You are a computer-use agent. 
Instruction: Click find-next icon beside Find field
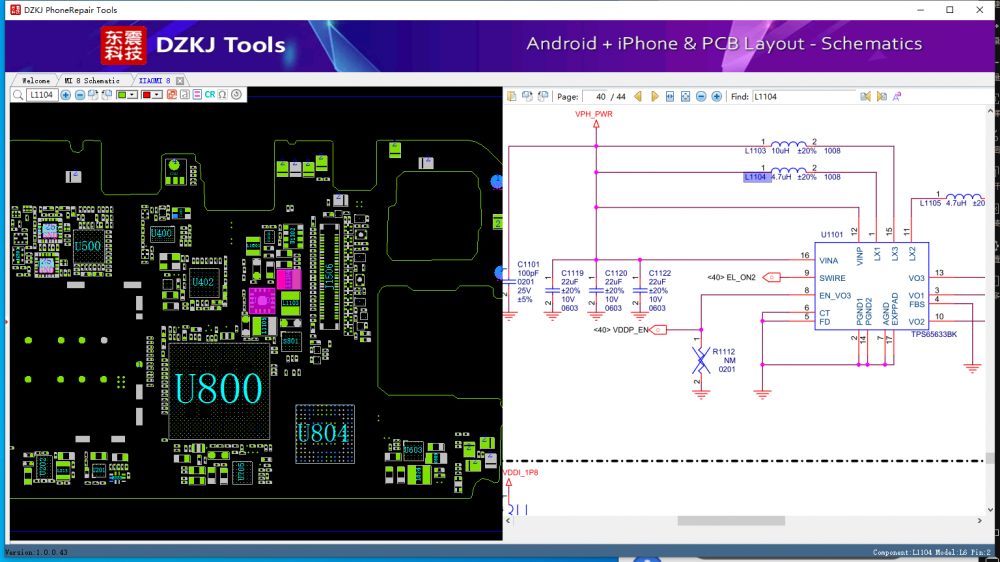click(x=881, y=96)
